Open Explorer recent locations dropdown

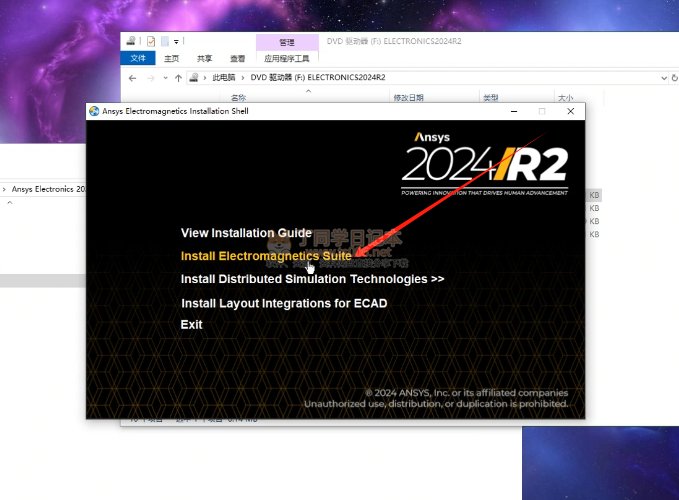(165, 78)
